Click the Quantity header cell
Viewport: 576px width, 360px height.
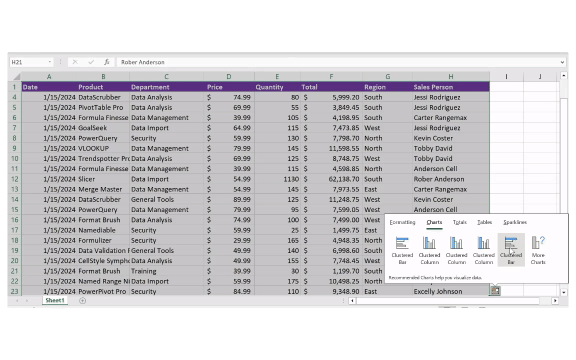(x=278, y=87)
